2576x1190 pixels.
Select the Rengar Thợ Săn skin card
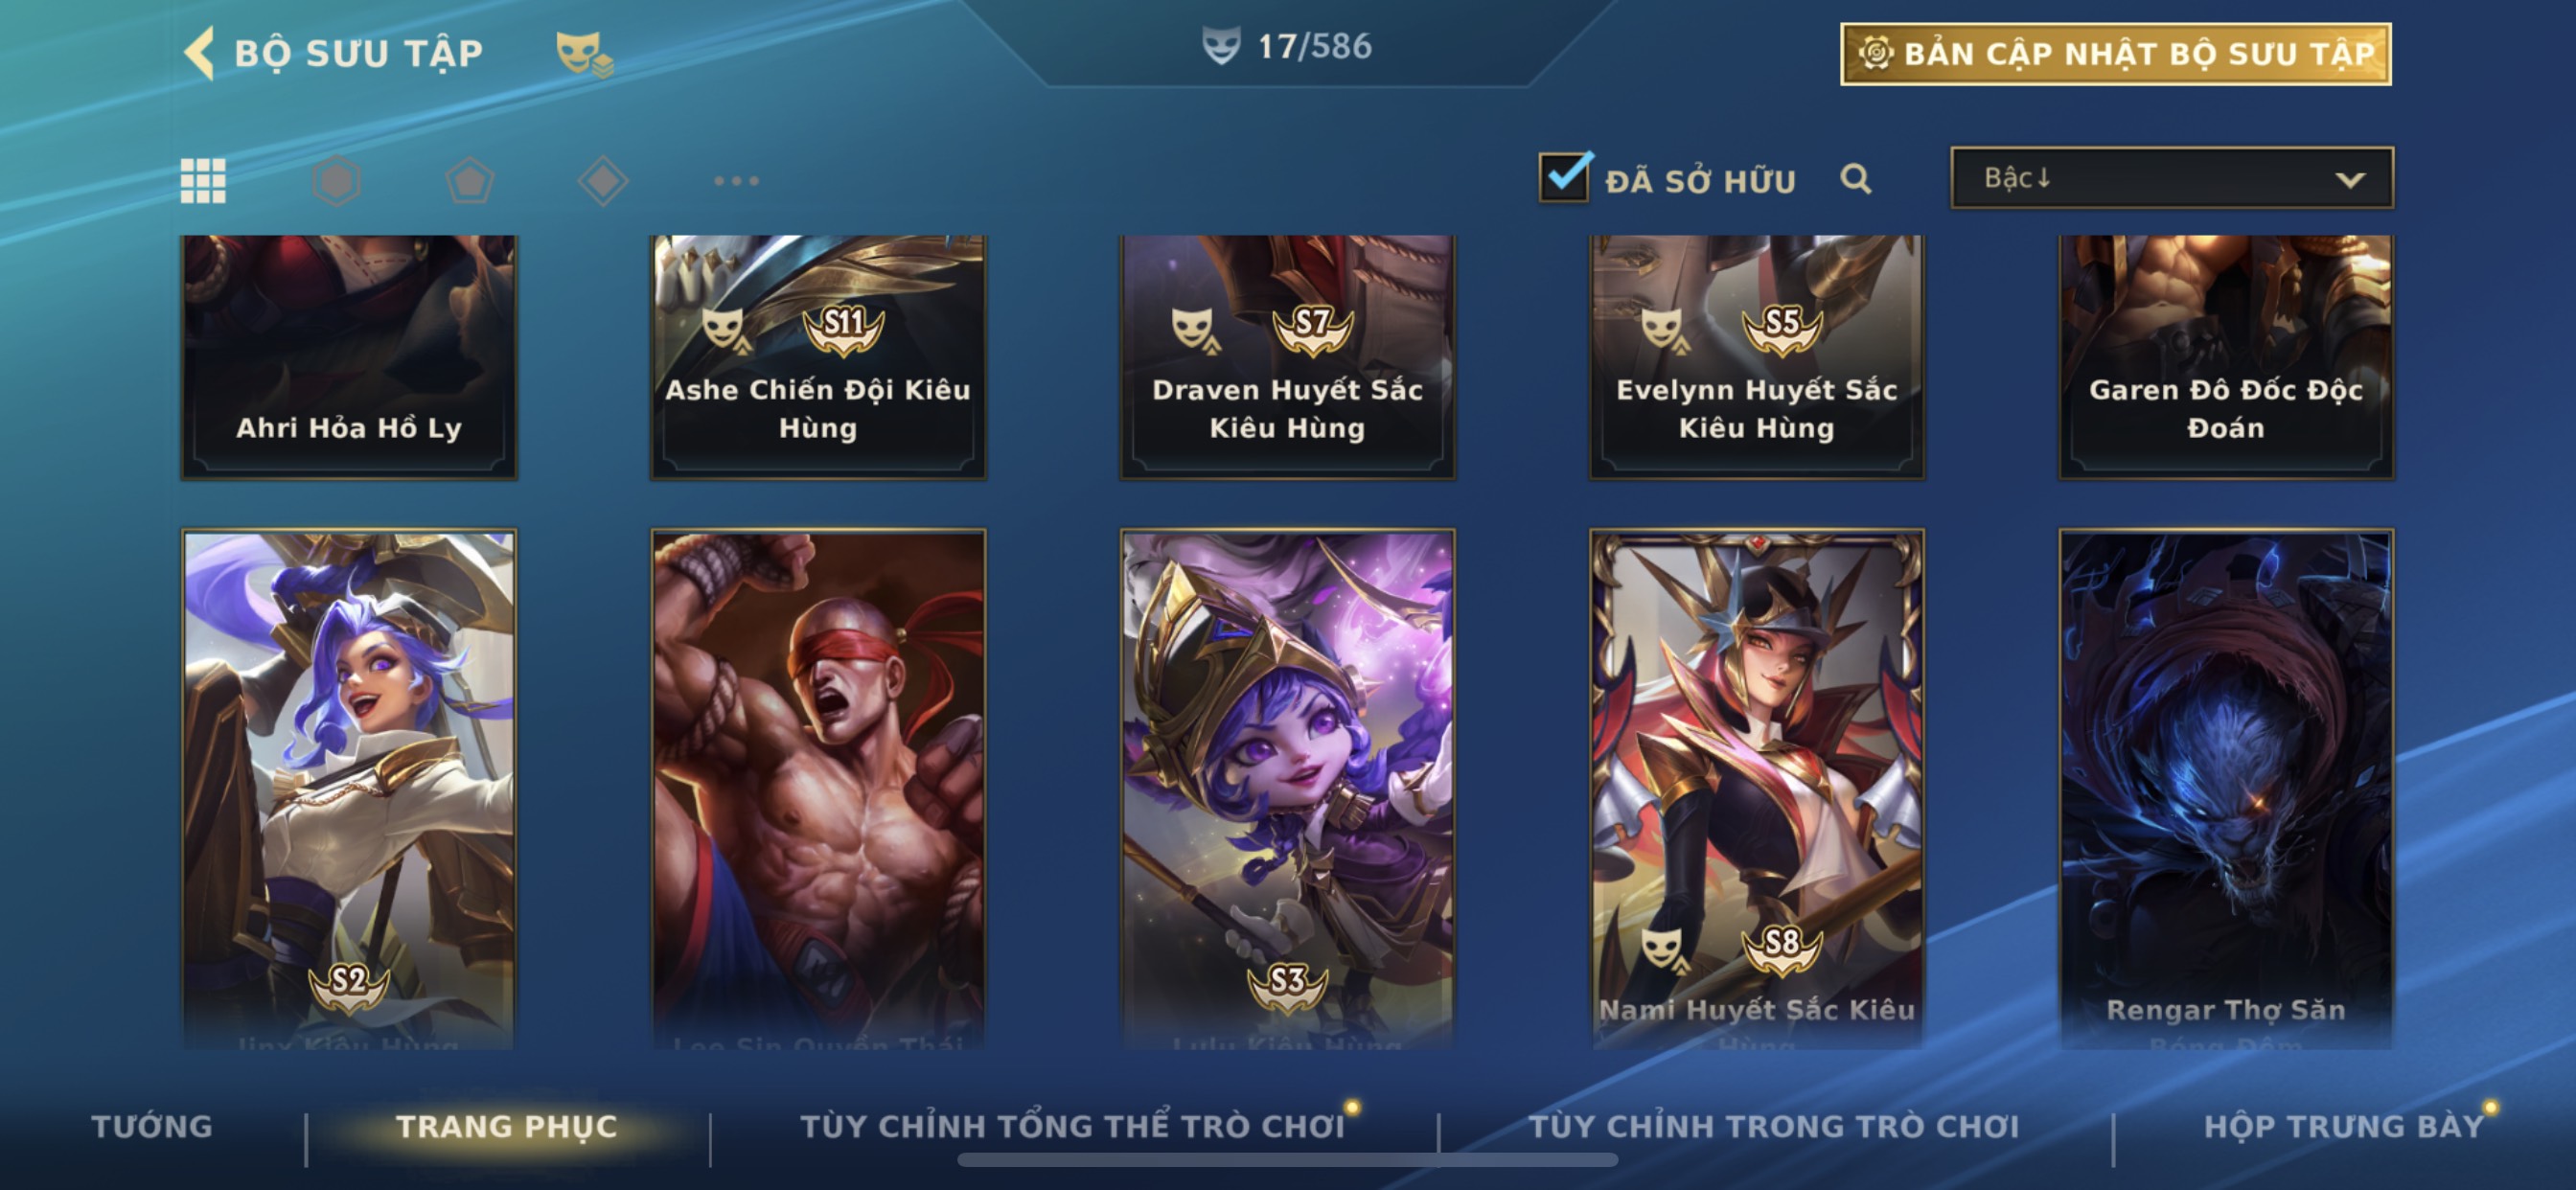click(2225, 789)
